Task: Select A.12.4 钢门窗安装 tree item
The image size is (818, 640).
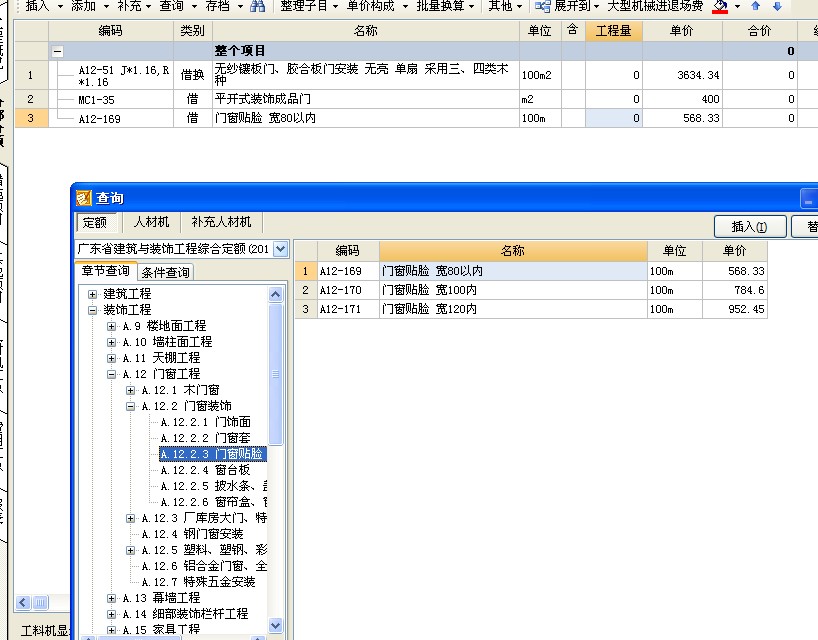Action: tap(193, 534)
